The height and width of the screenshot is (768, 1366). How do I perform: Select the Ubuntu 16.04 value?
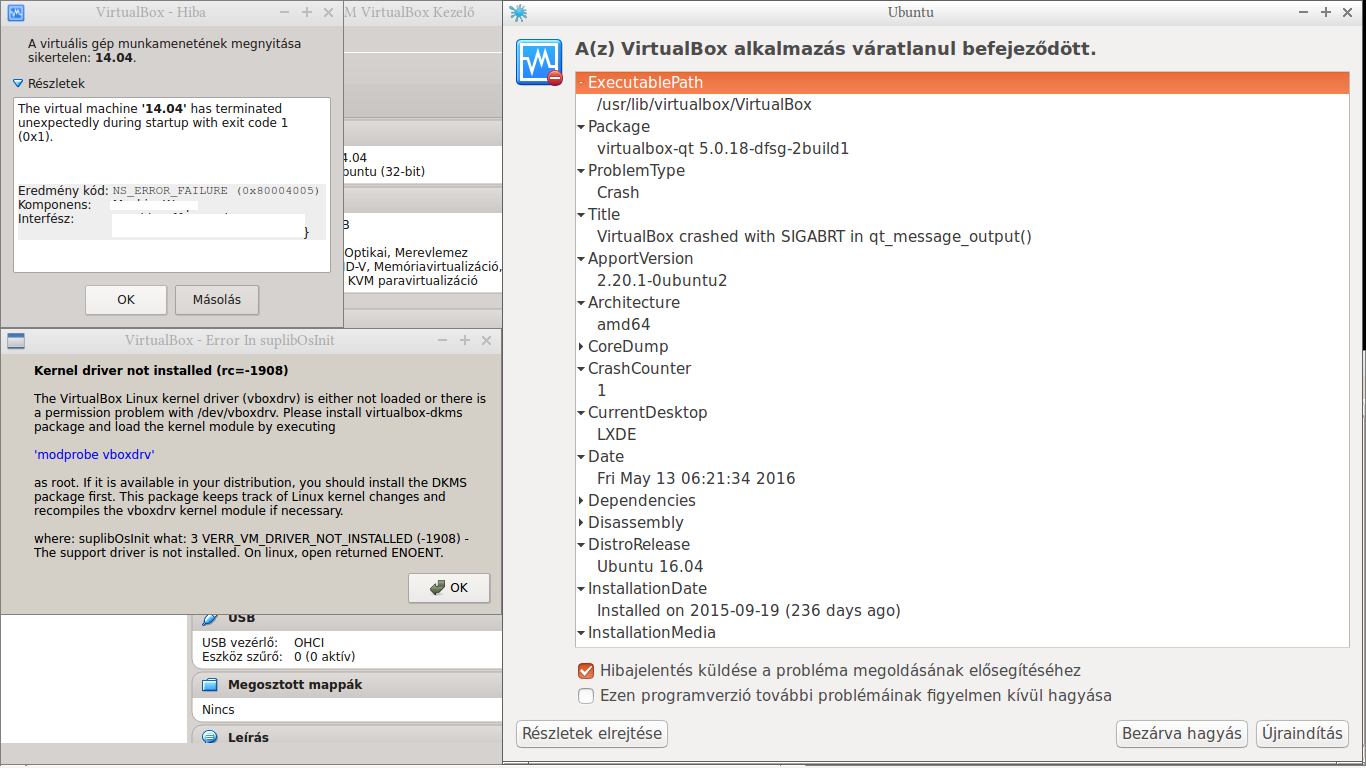650,567
